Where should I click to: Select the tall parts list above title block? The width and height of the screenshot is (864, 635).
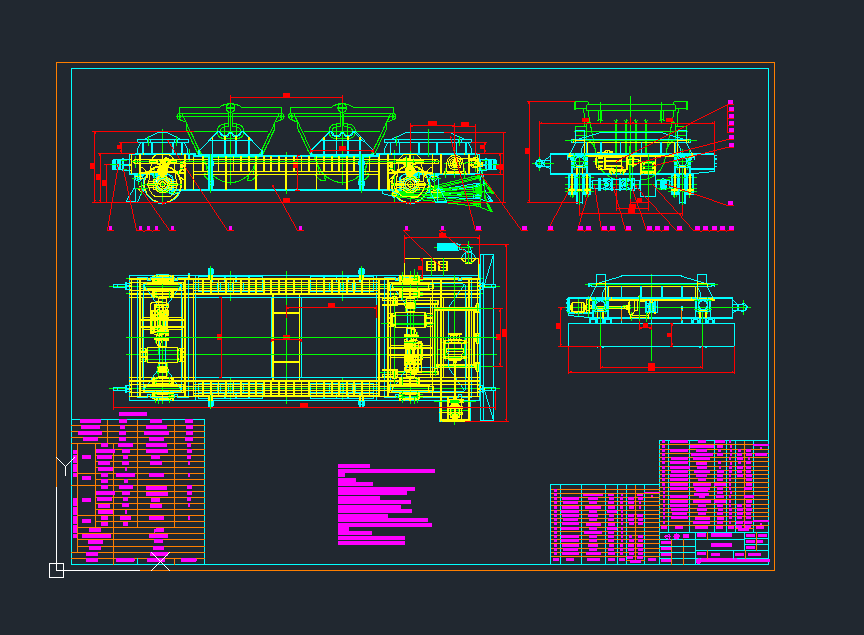click(x=714, y=486)
